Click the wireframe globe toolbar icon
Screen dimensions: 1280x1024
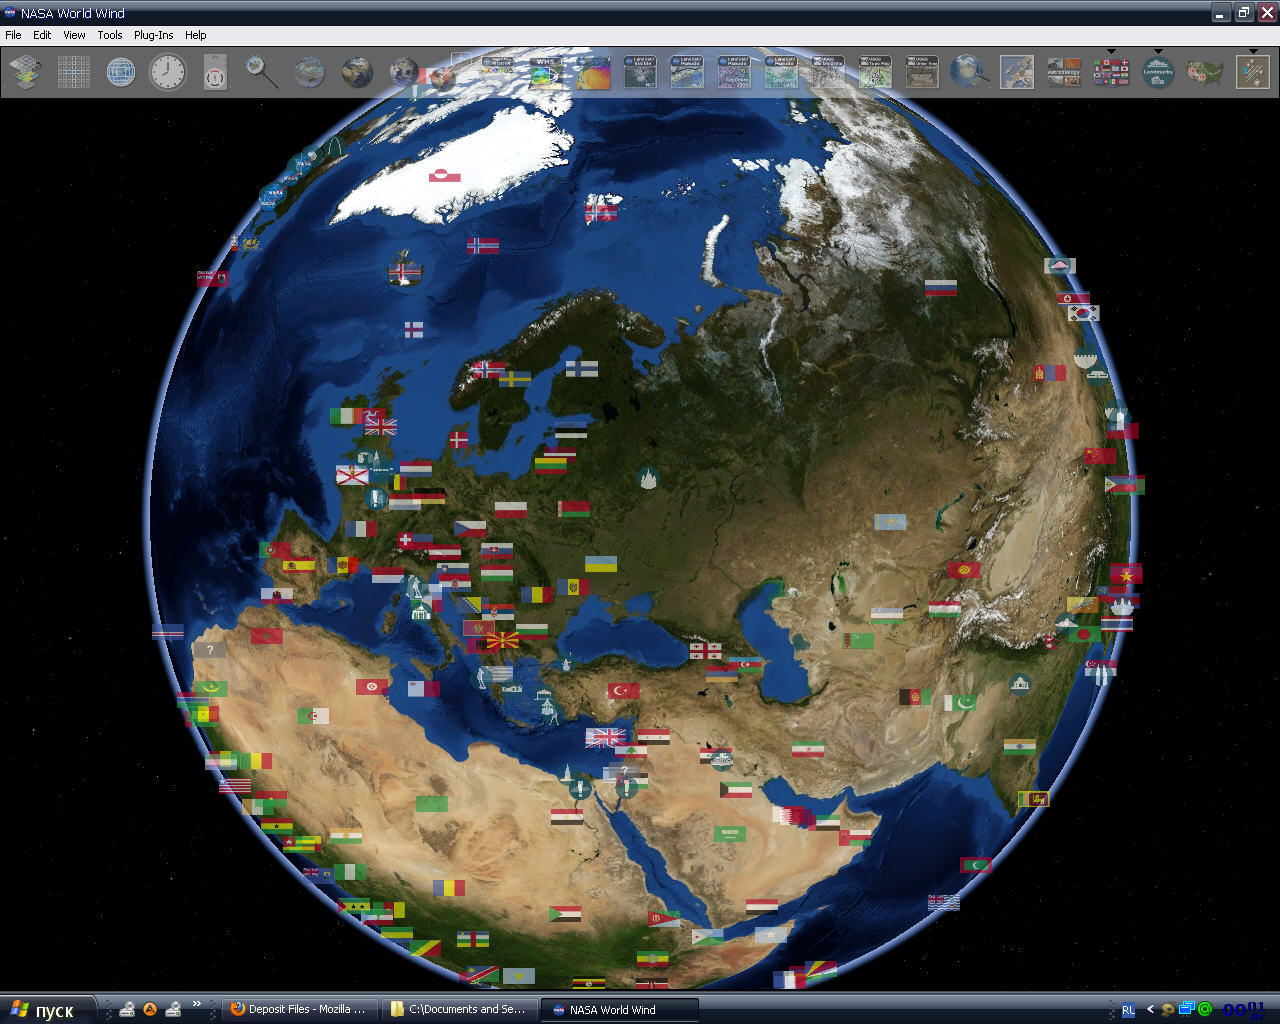[121, 72]
